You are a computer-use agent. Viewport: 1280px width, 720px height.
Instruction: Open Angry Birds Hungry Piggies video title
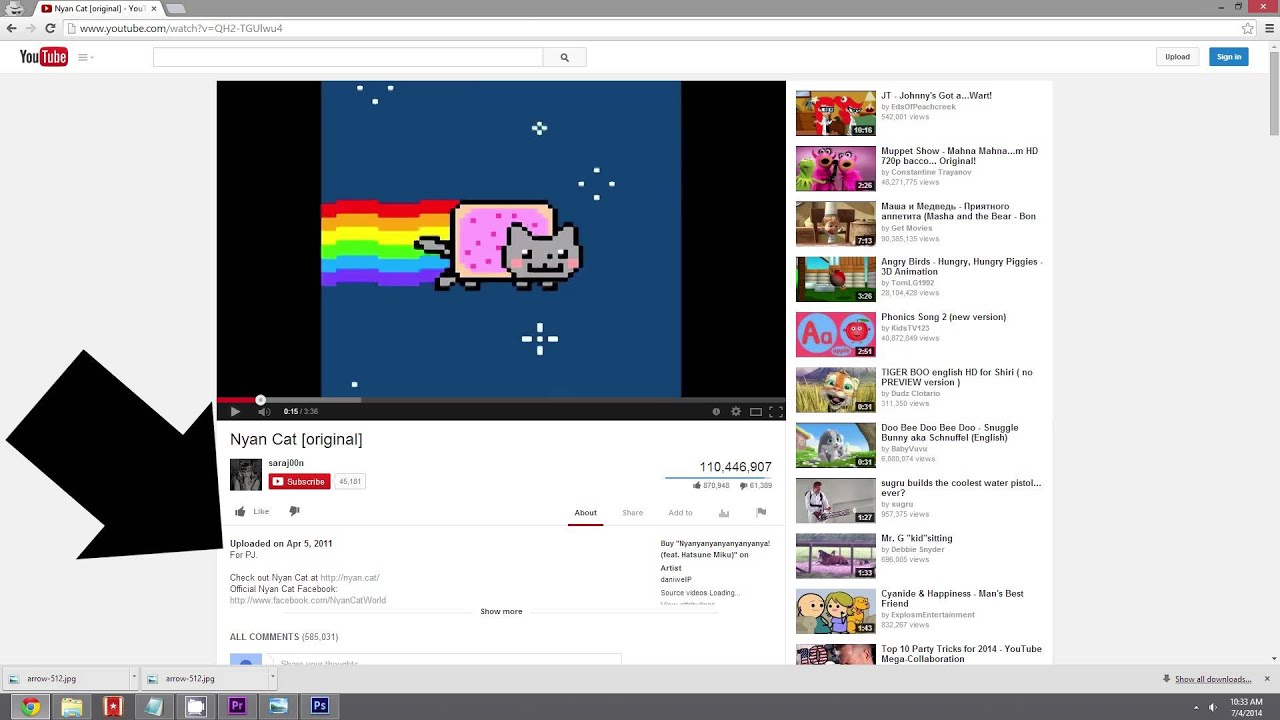click(961, 267)
